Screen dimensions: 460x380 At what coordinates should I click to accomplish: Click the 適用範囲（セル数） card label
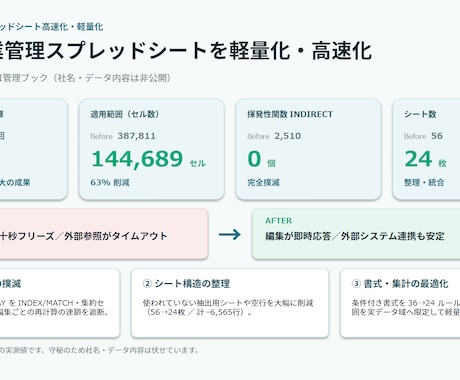point(125,114)
